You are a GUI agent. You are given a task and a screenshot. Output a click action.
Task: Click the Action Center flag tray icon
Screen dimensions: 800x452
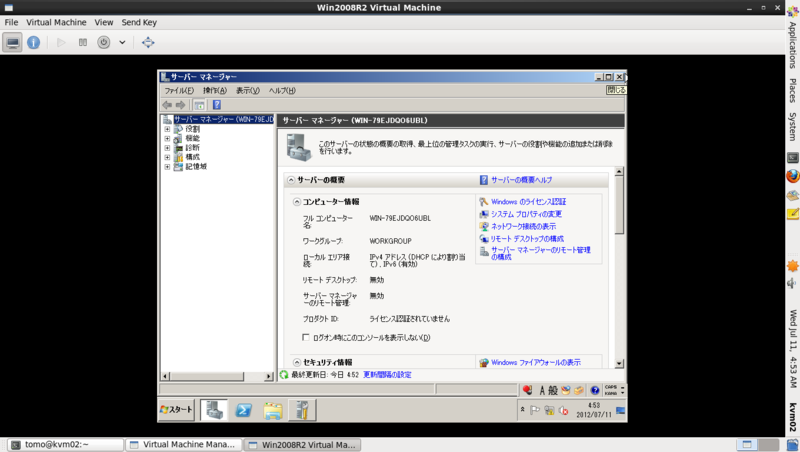pos(535,410)
